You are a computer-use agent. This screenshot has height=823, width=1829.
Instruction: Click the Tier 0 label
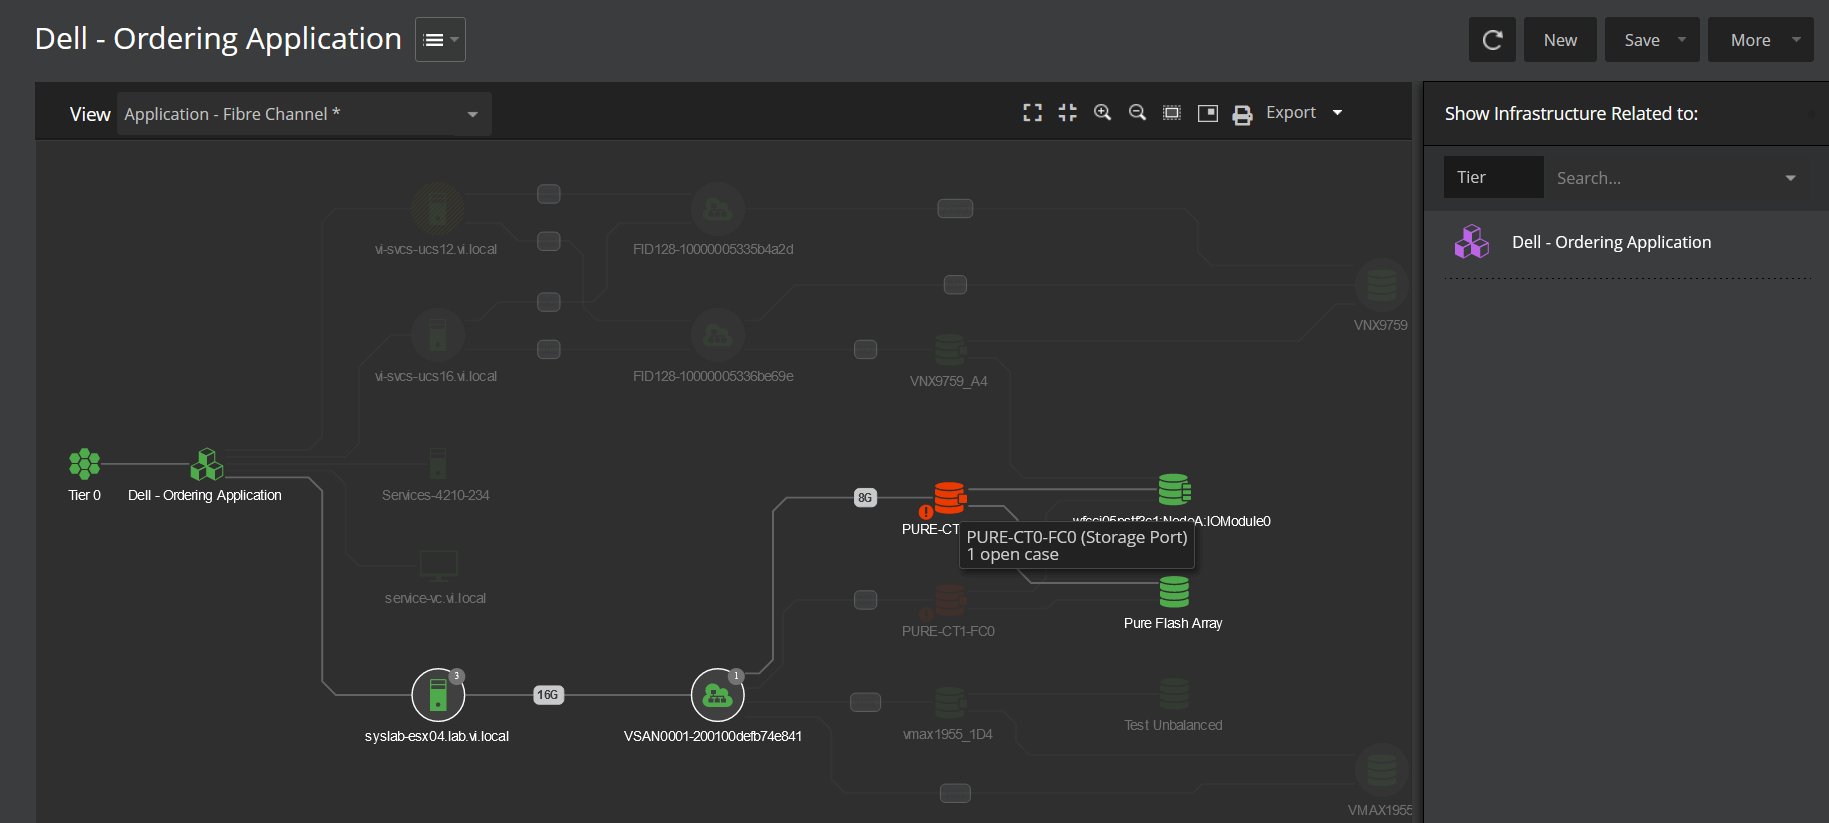84,495
